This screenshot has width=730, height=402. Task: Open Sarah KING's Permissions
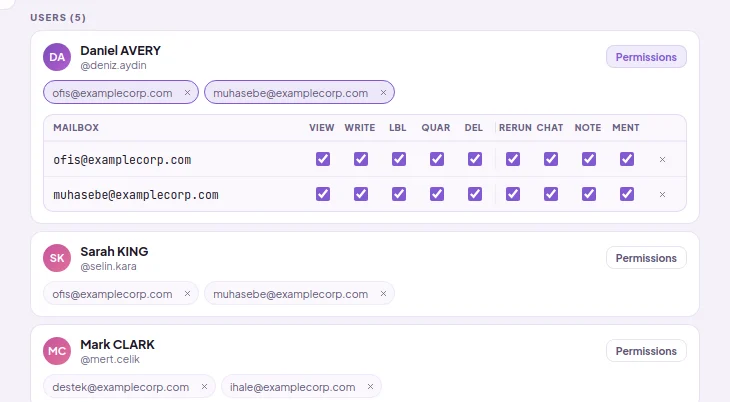tap(646, 258)
